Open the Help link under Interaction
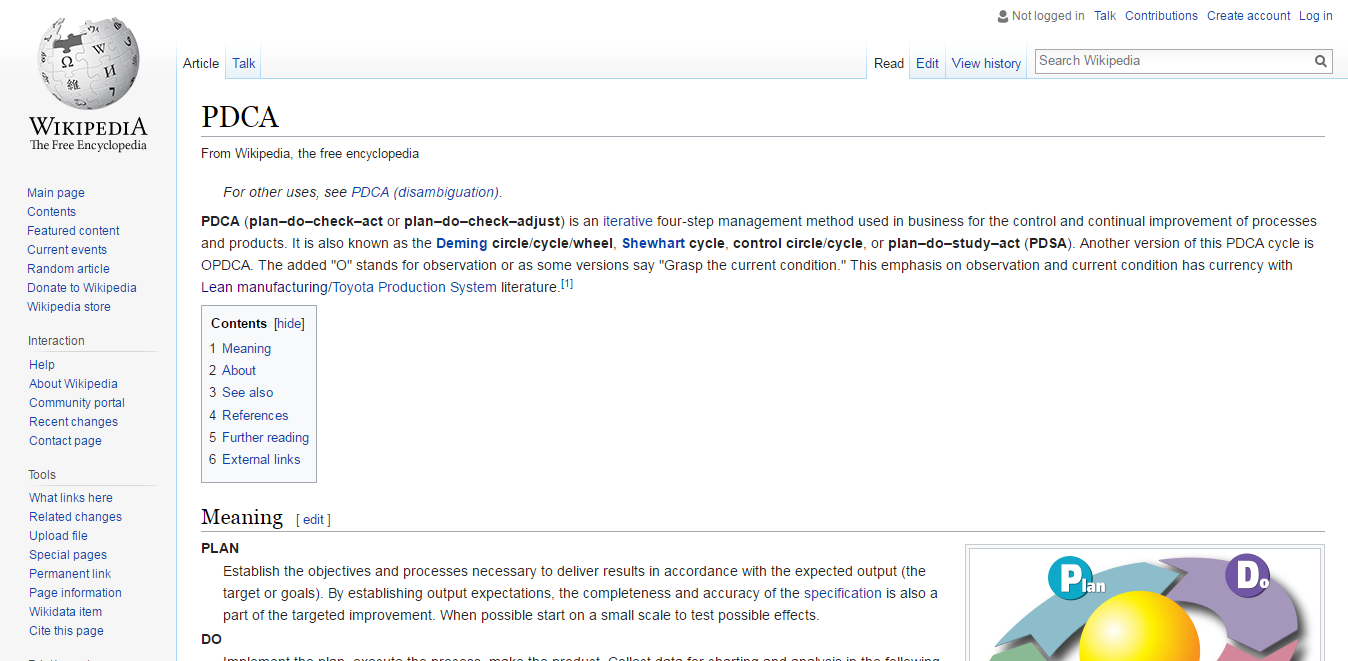This screenshot has height=661, width=1348. point(42,365)
